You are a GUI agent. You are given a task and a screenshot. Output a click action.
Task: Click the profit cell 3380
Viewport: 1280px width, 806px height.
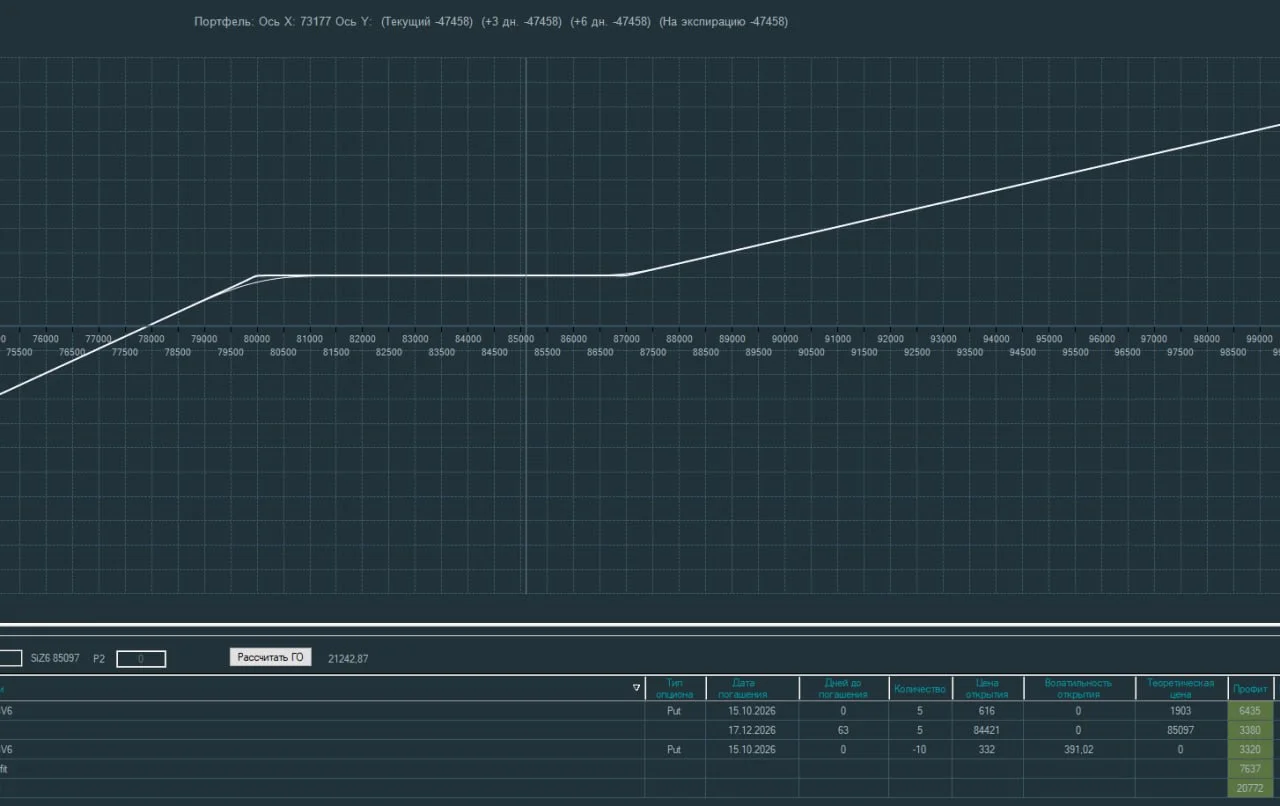(1250, 730)
